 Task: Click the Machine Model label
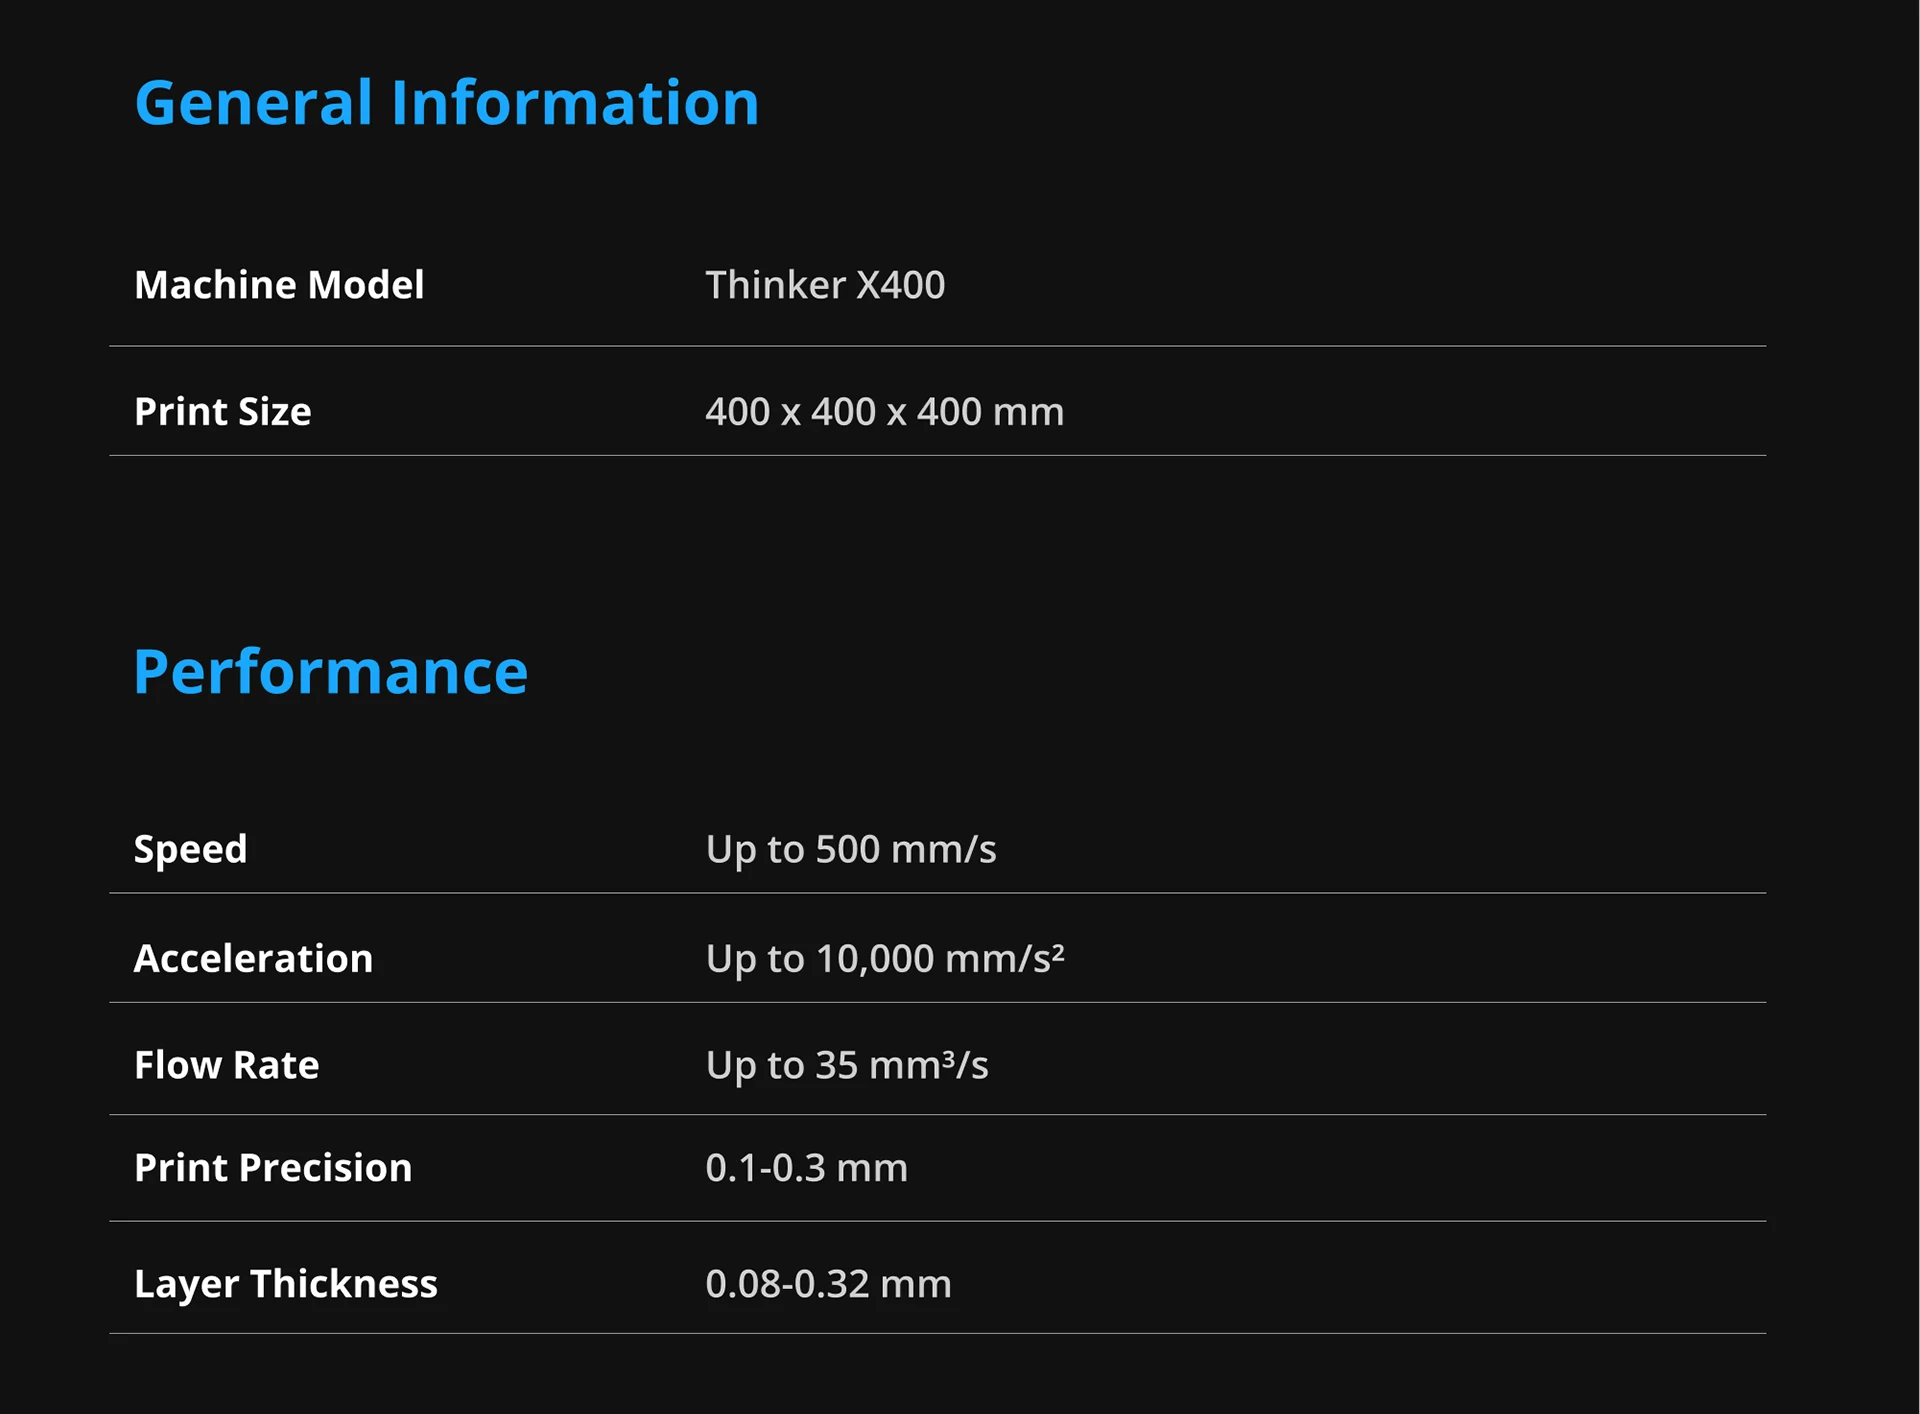pyautogui.click(x=279, y=285)
